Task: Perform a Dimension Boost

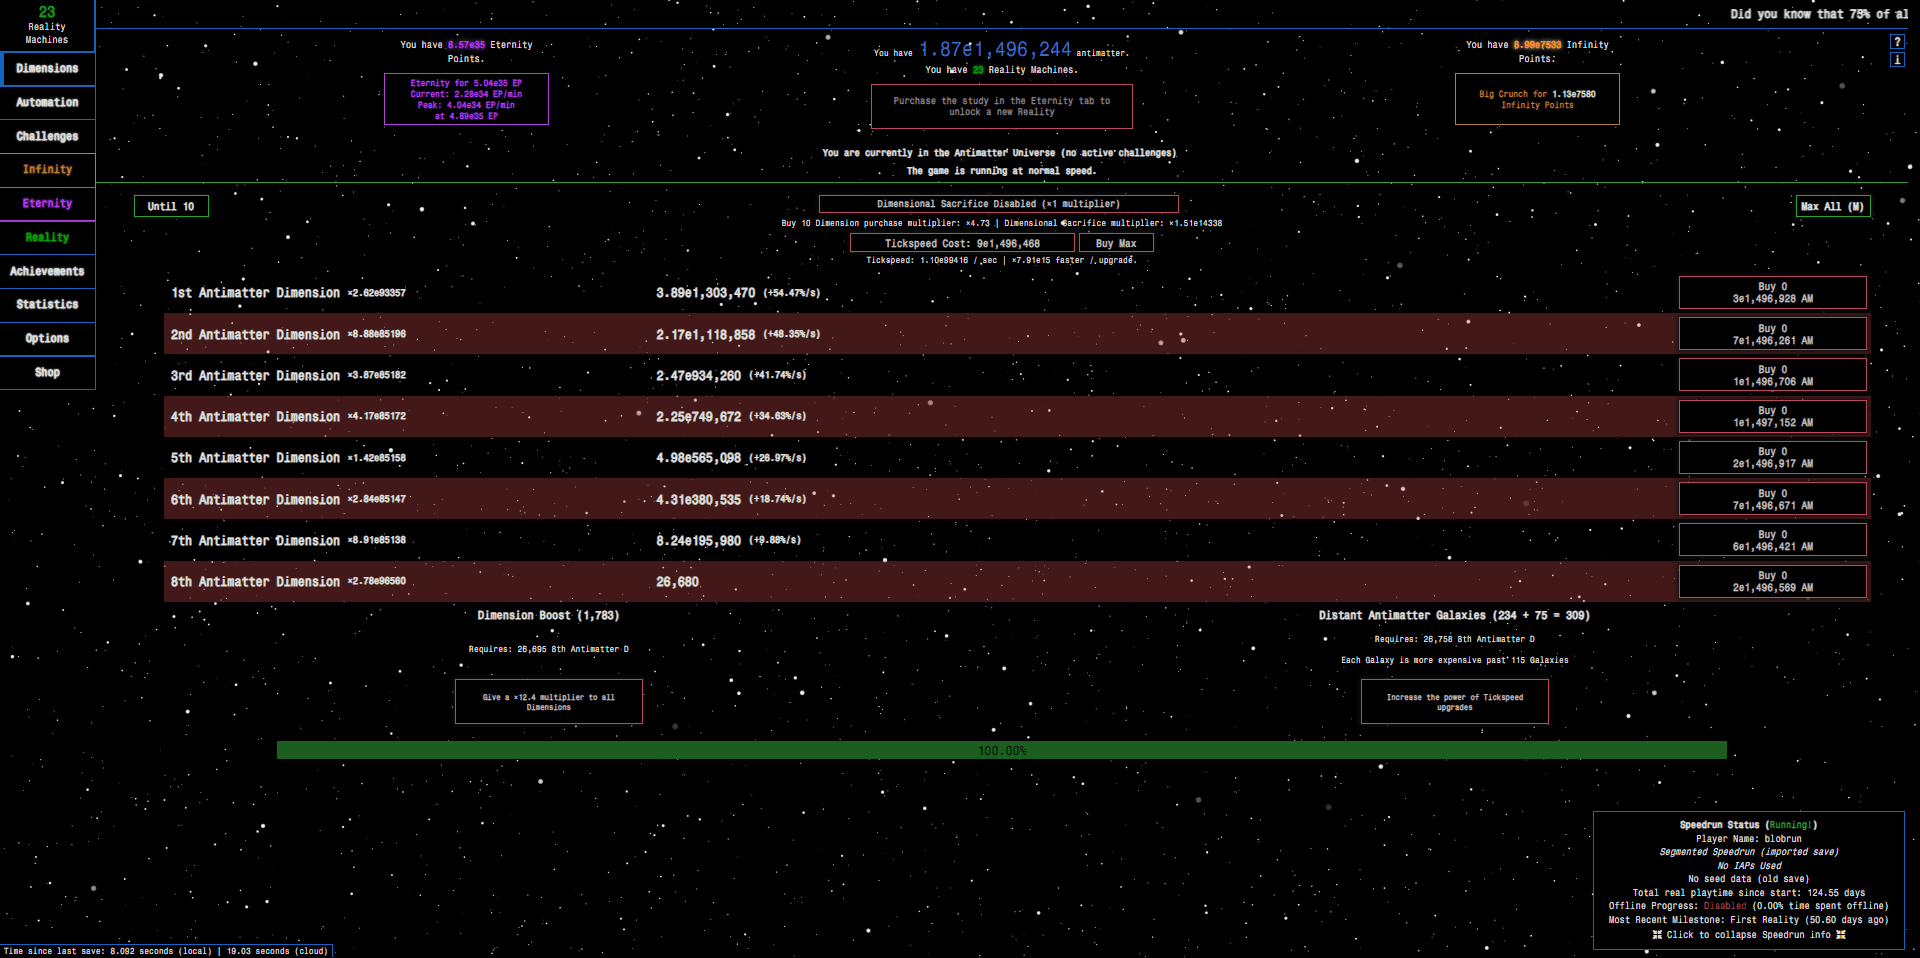Action: click(x=548, y=701)
